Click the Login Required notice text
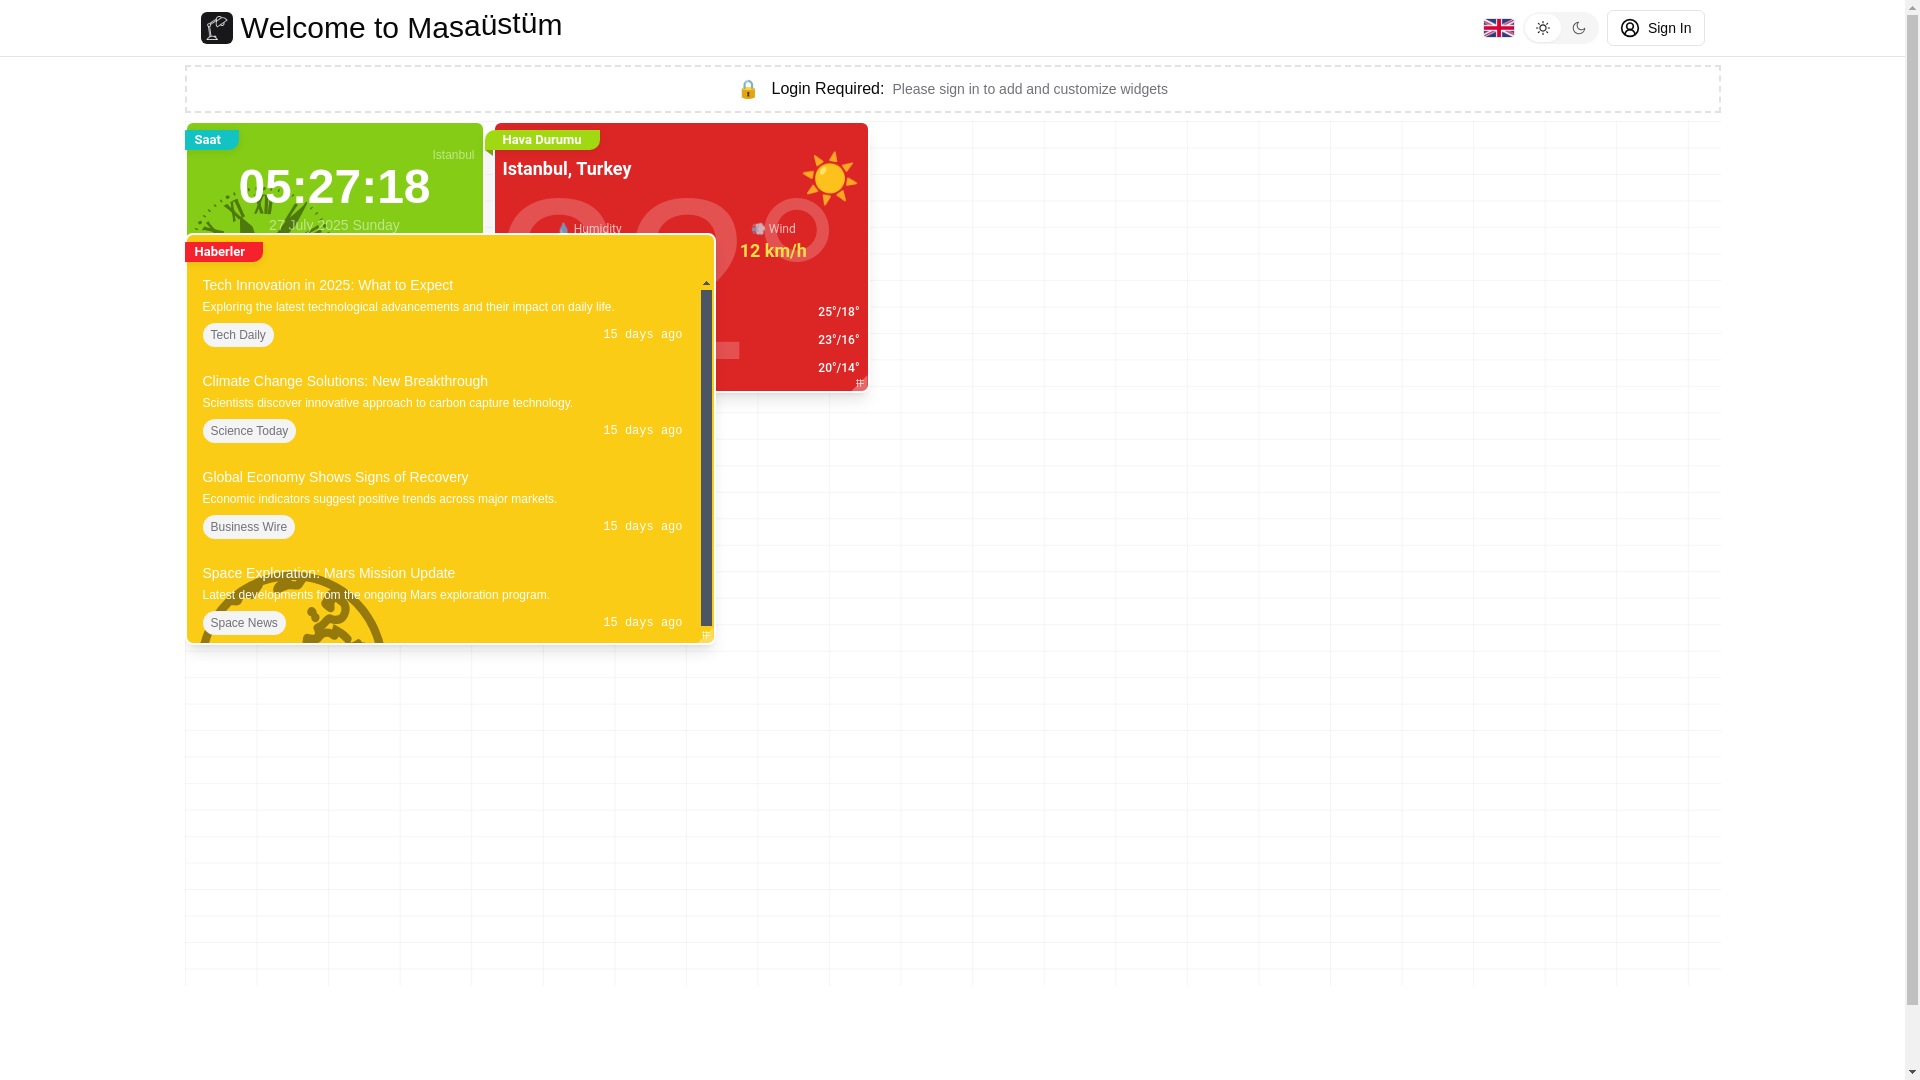1920x1080 pixels. tap(827, 89)
